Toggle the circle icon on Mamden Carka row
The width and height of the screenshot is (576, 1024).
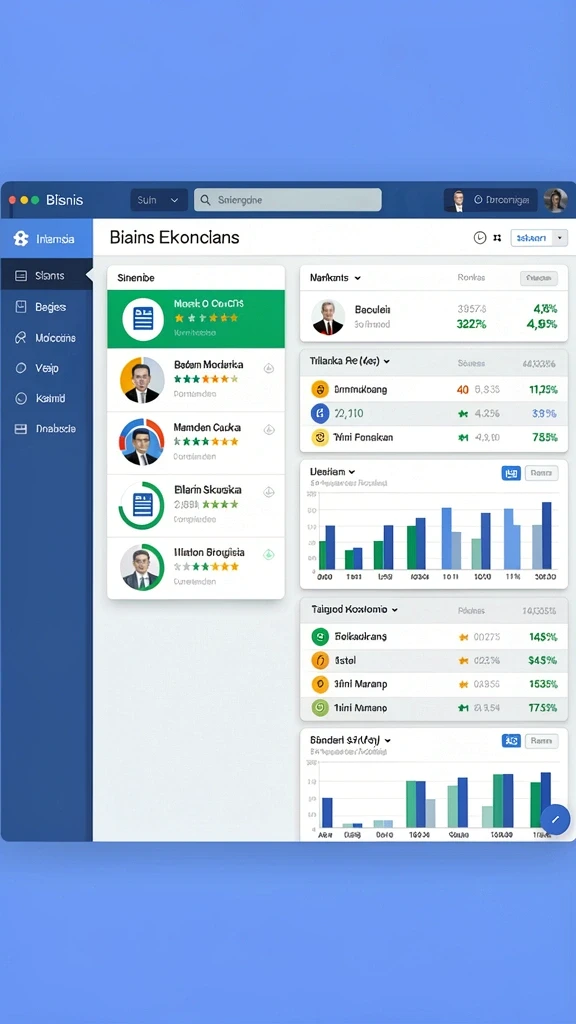(268, 430)
